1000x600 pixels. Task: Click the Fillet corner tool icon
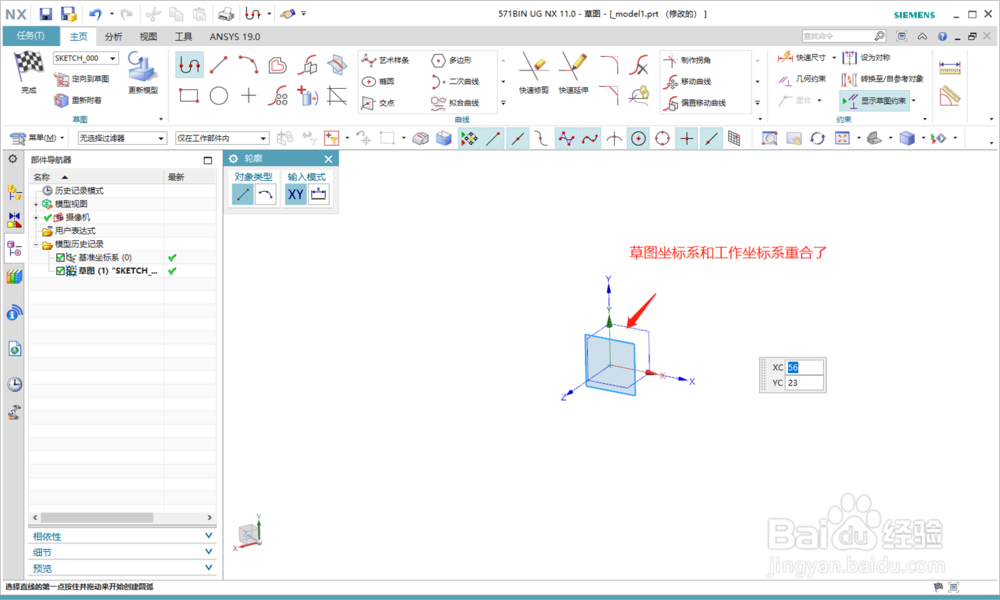(610, 64)
